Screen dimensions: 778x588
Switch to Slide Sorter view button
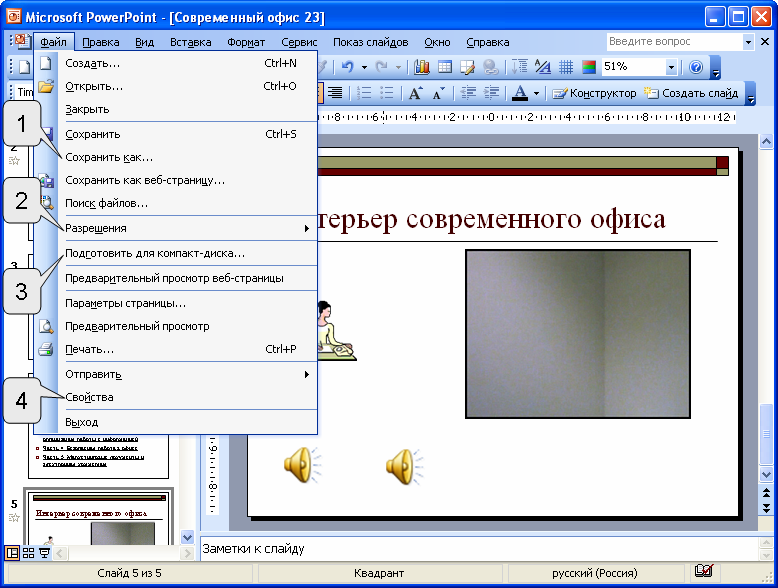(28, 553)
